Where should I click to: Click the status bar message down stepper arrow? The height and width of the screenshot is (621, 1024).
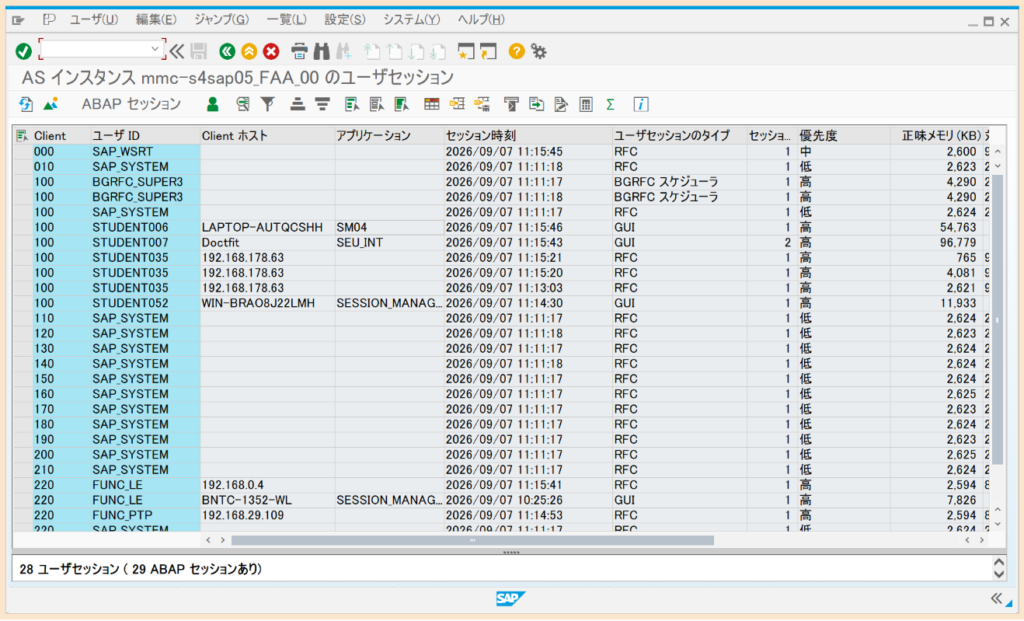coord(999,575)
